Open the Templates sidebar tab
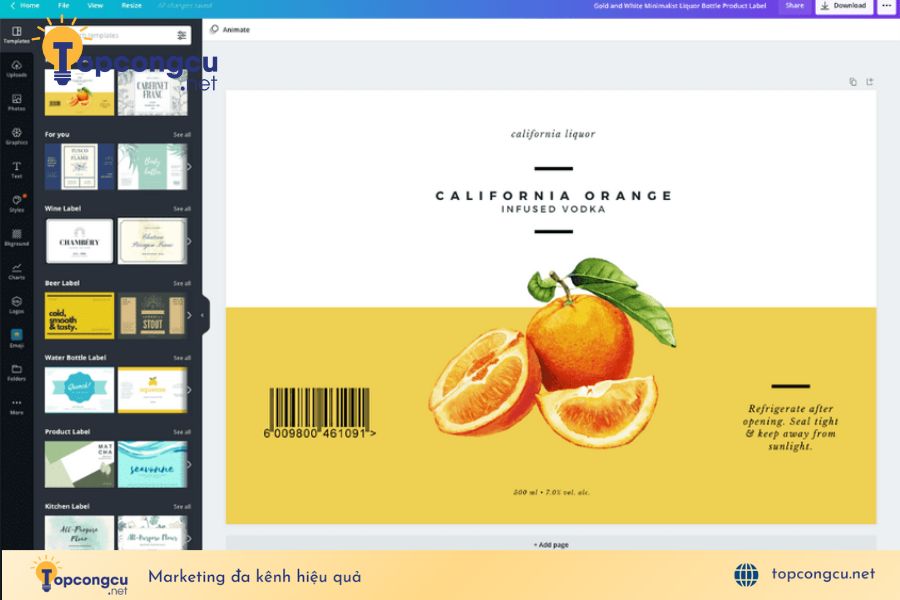 point(17,34)
